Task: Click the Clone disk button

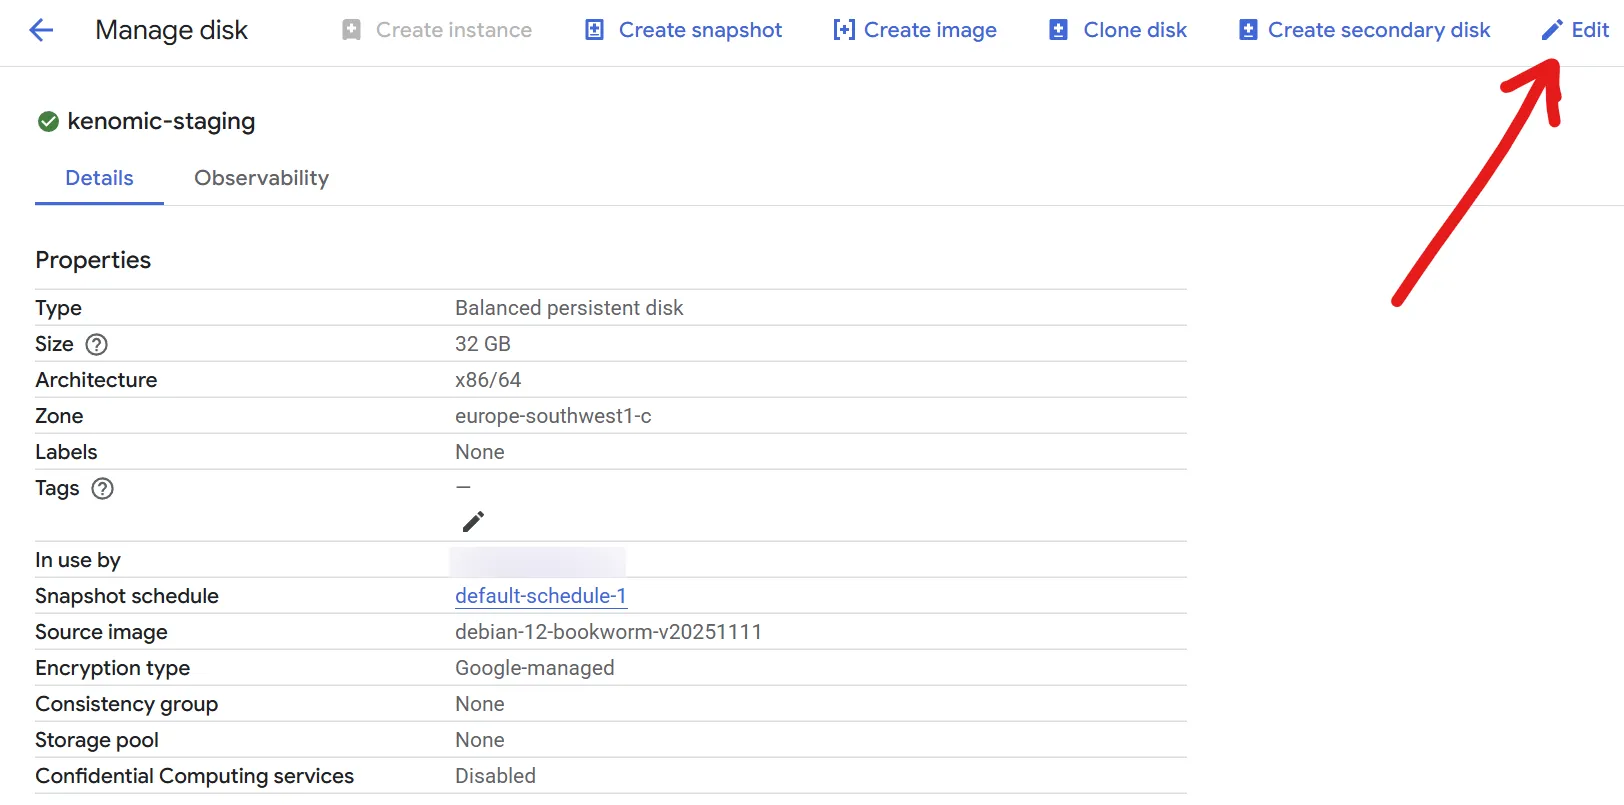Action: point(1118,30)
